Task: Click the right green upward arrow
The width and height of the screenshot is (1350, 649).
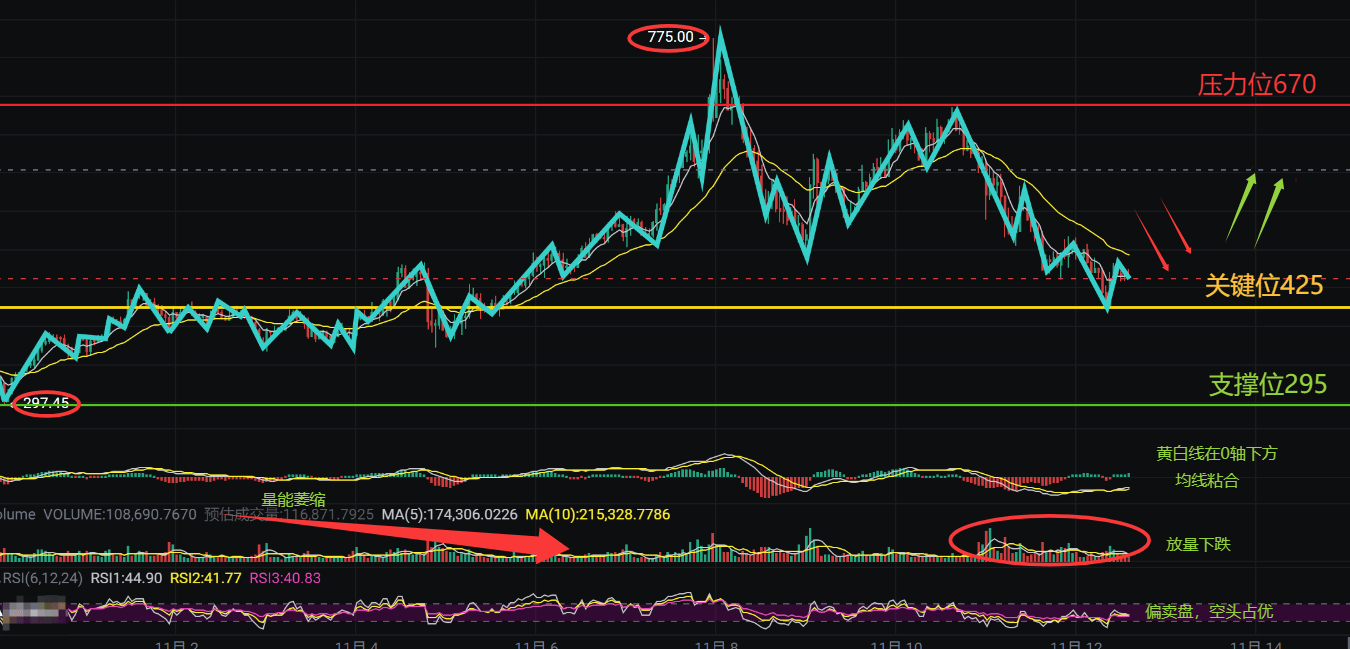Action: (1270, 213)
